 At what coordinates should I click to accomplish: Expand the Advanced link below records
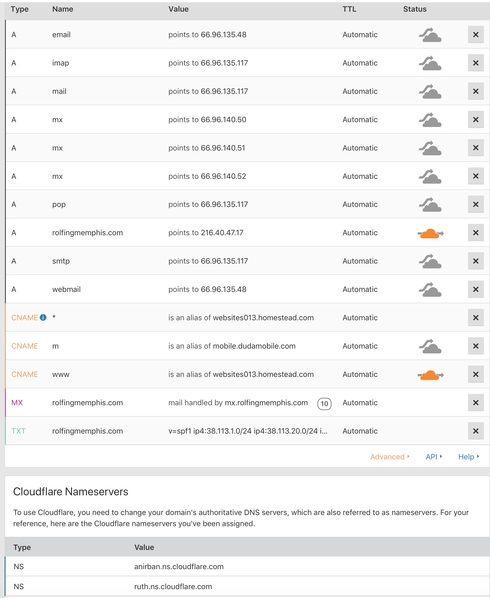(389, 457)
